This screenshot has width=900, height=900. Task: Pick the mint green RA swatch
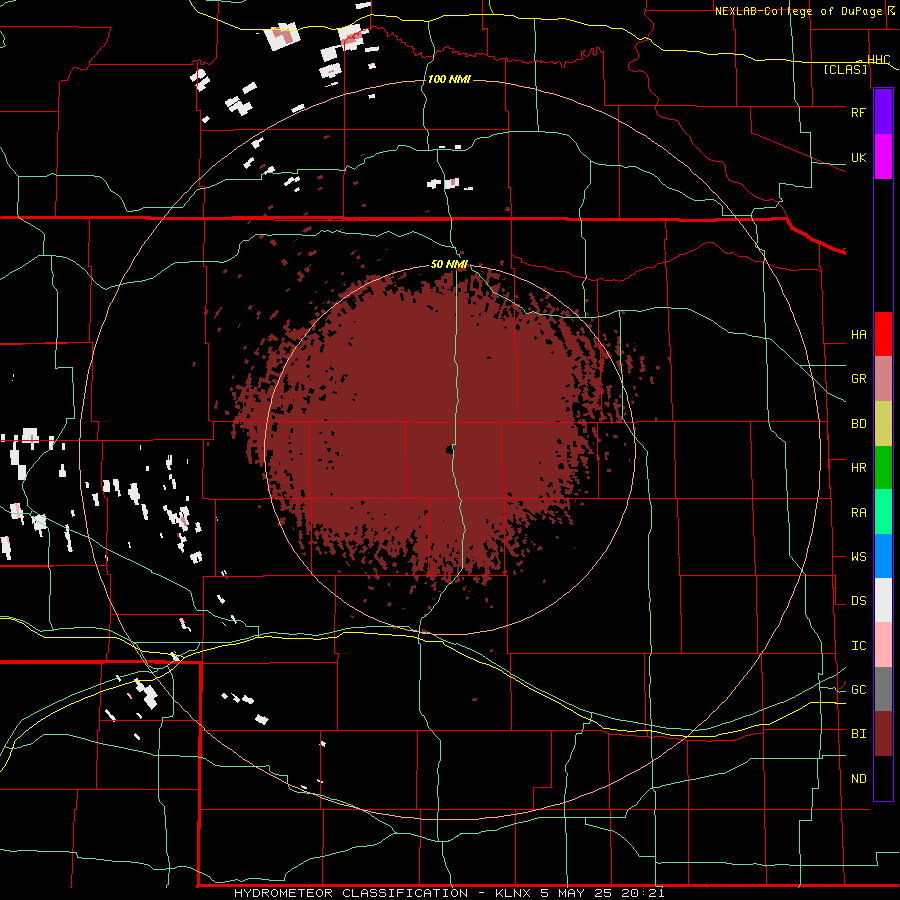point(883,512)
